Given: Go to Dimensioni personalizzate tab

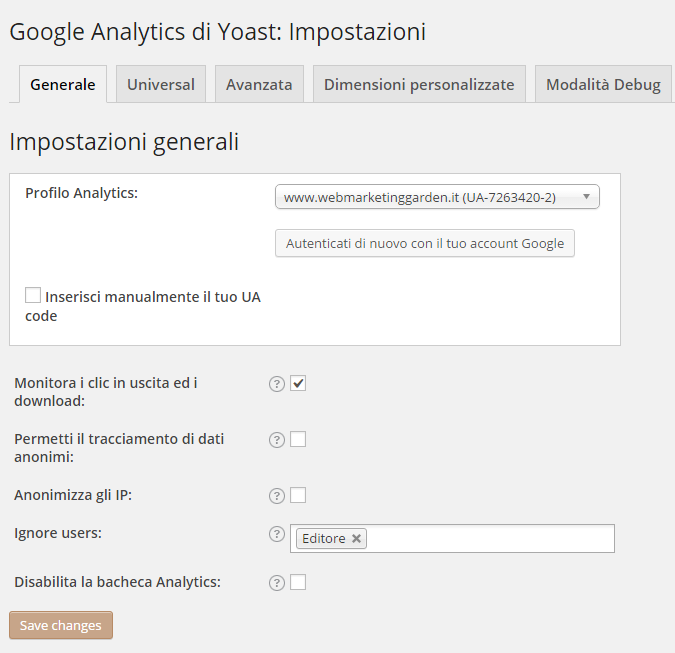Looking at the screenshot, I should [x=419, y=84].
